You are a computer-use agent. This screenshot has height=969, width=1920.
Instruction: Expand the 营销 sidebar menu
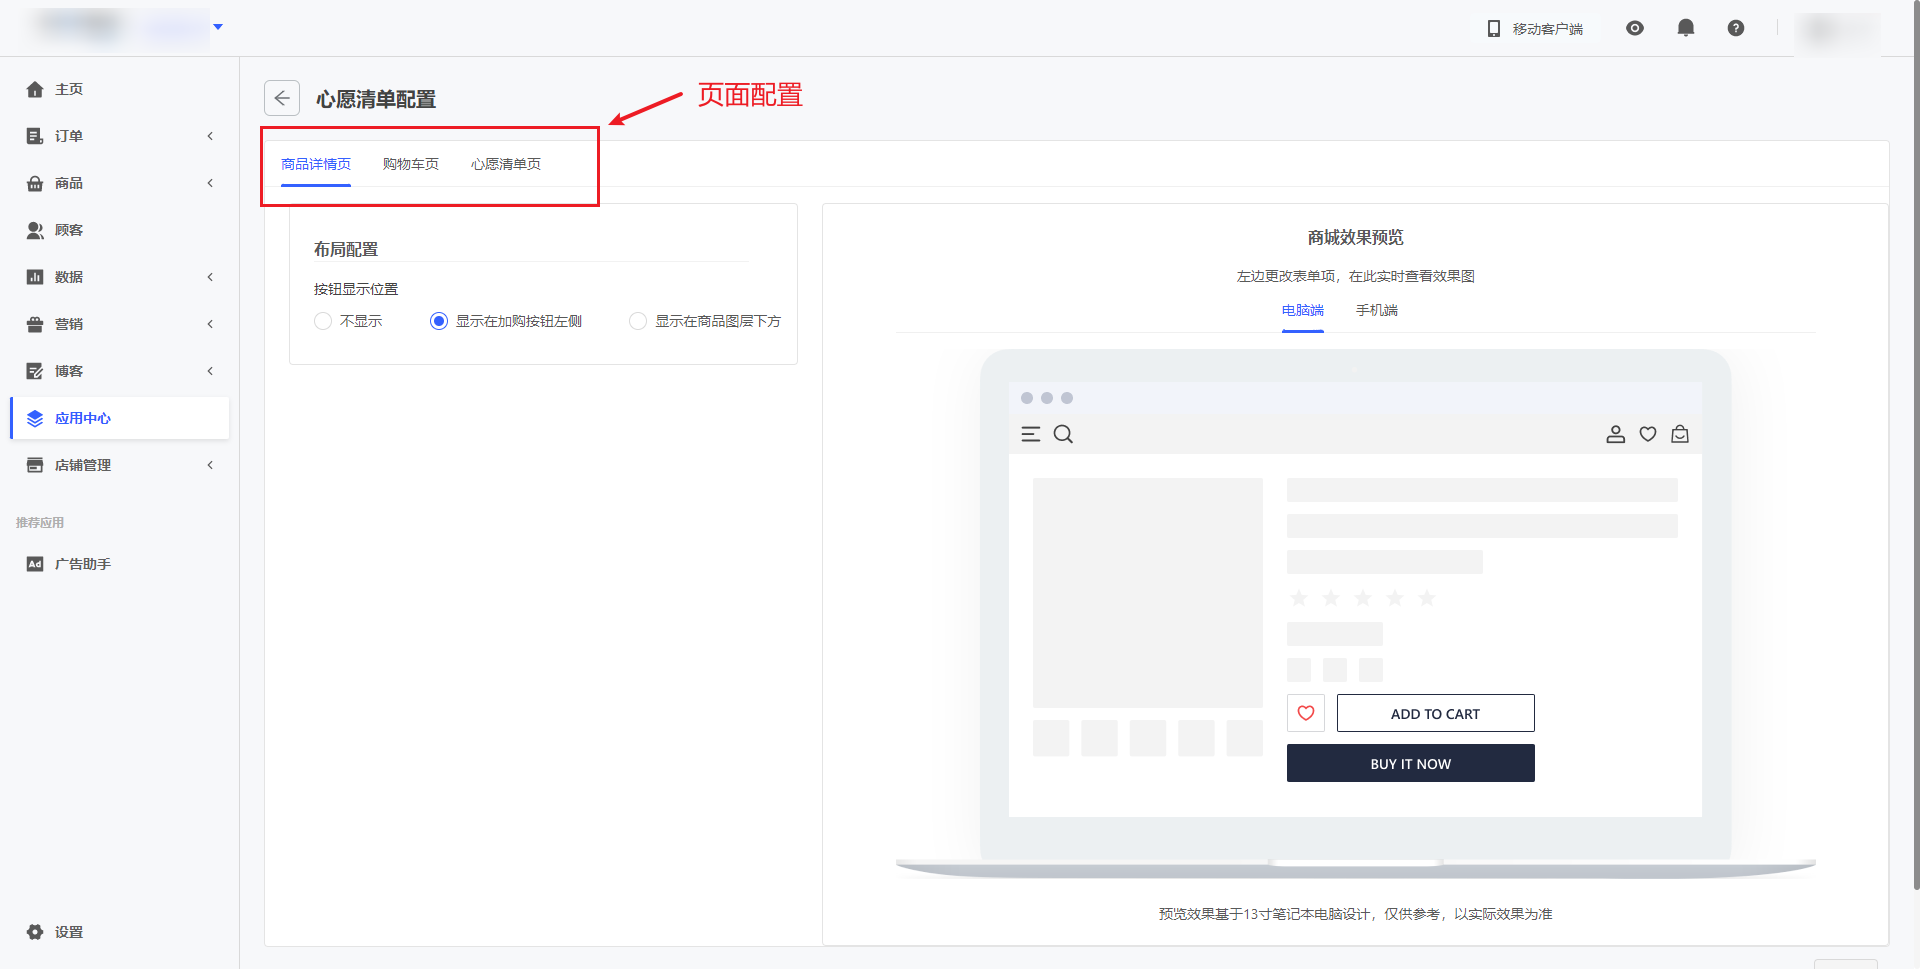point(120,324)
